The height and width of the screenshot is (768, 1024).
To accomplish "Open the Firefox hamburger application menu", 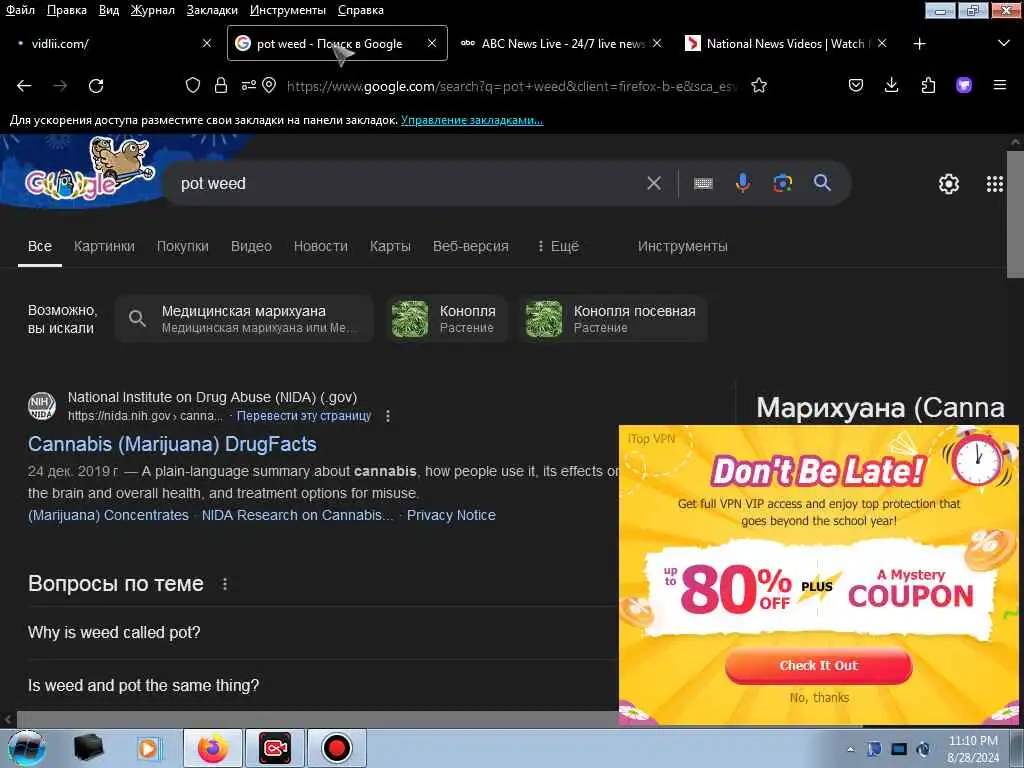I will tap(1000, 86).
